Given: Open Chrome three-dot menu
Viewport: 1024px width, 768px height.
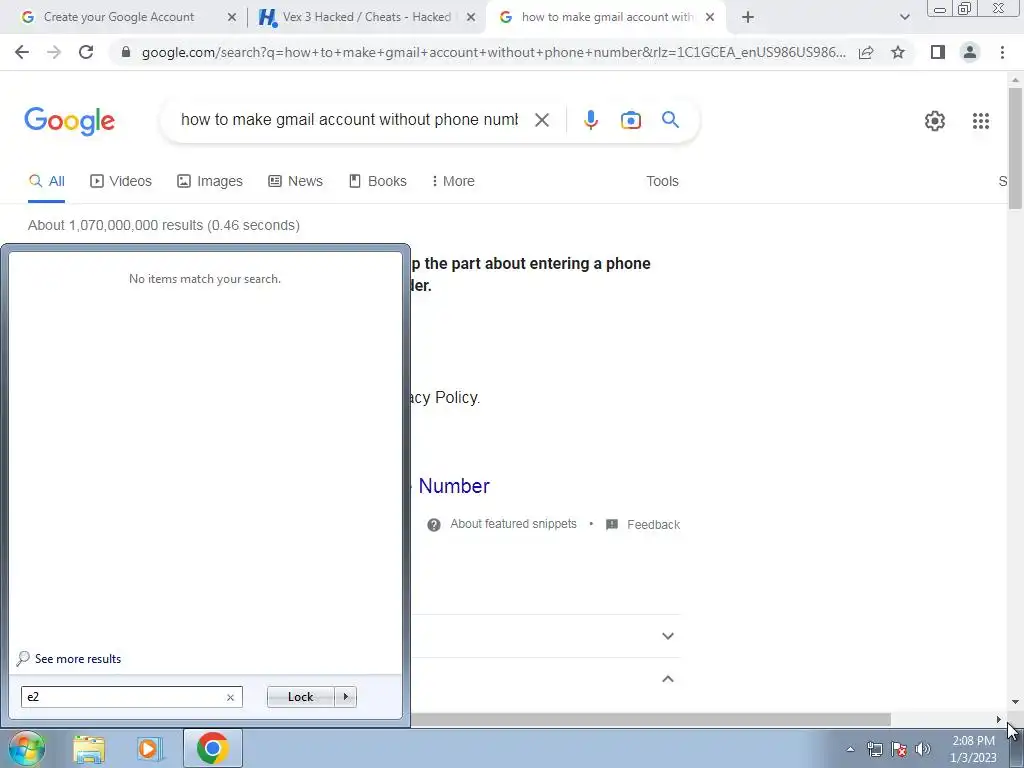Looking at the screenshot, I should (1002, 52).
